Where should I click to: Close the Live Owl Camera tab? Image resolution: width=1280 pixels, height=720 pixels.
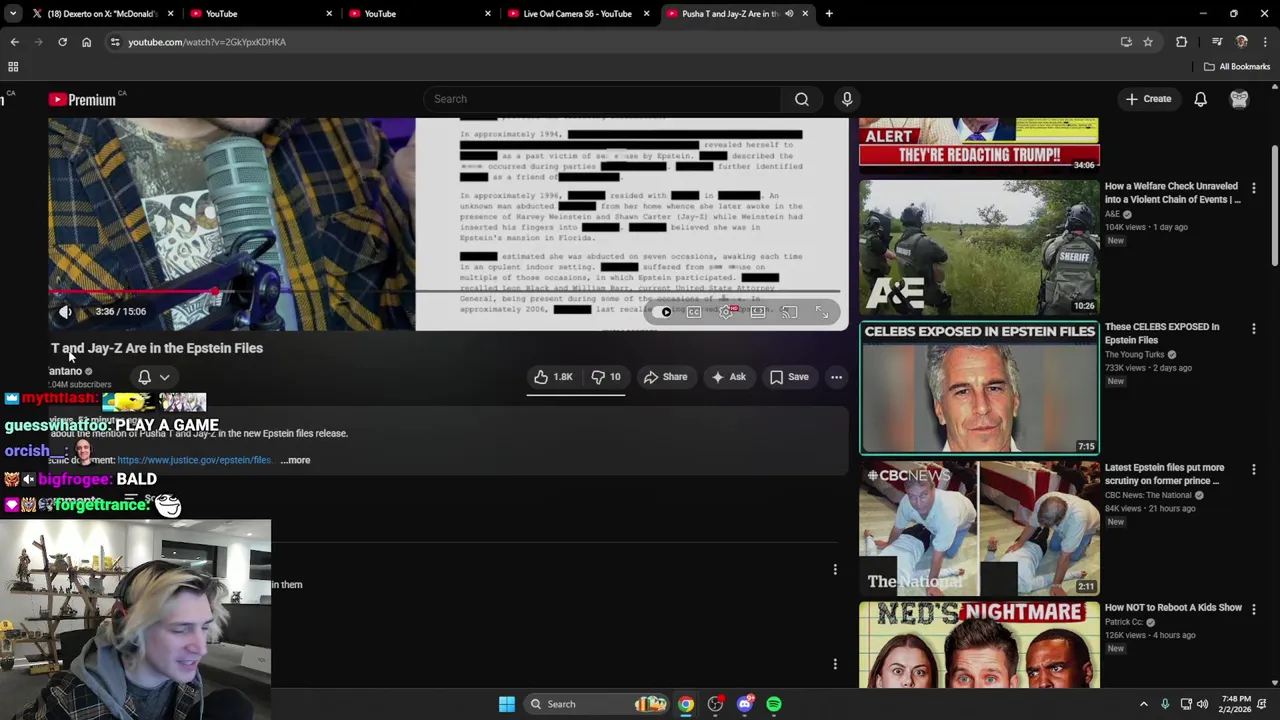click(646, 14)
